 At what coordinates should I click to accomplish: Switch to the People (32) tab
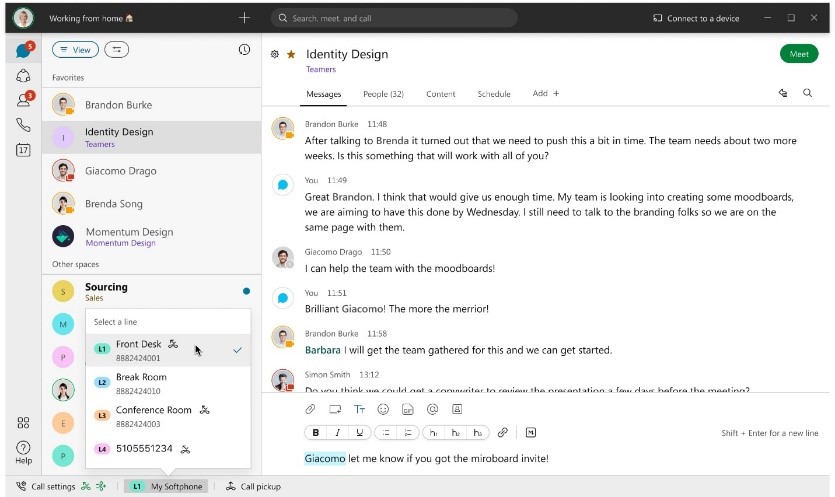(x=383, y=94)
